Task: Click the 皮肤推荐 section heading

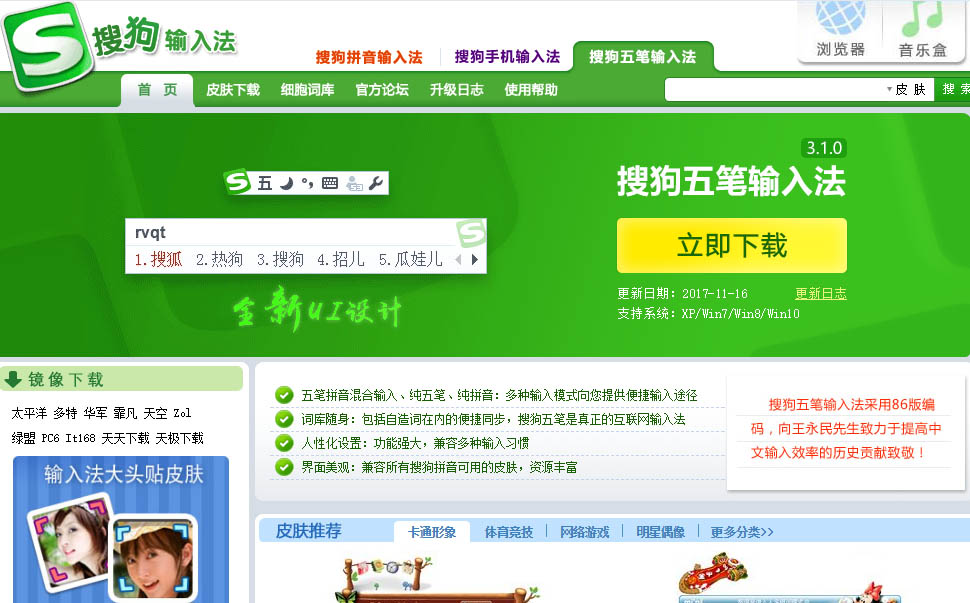Action: point(308,531)
